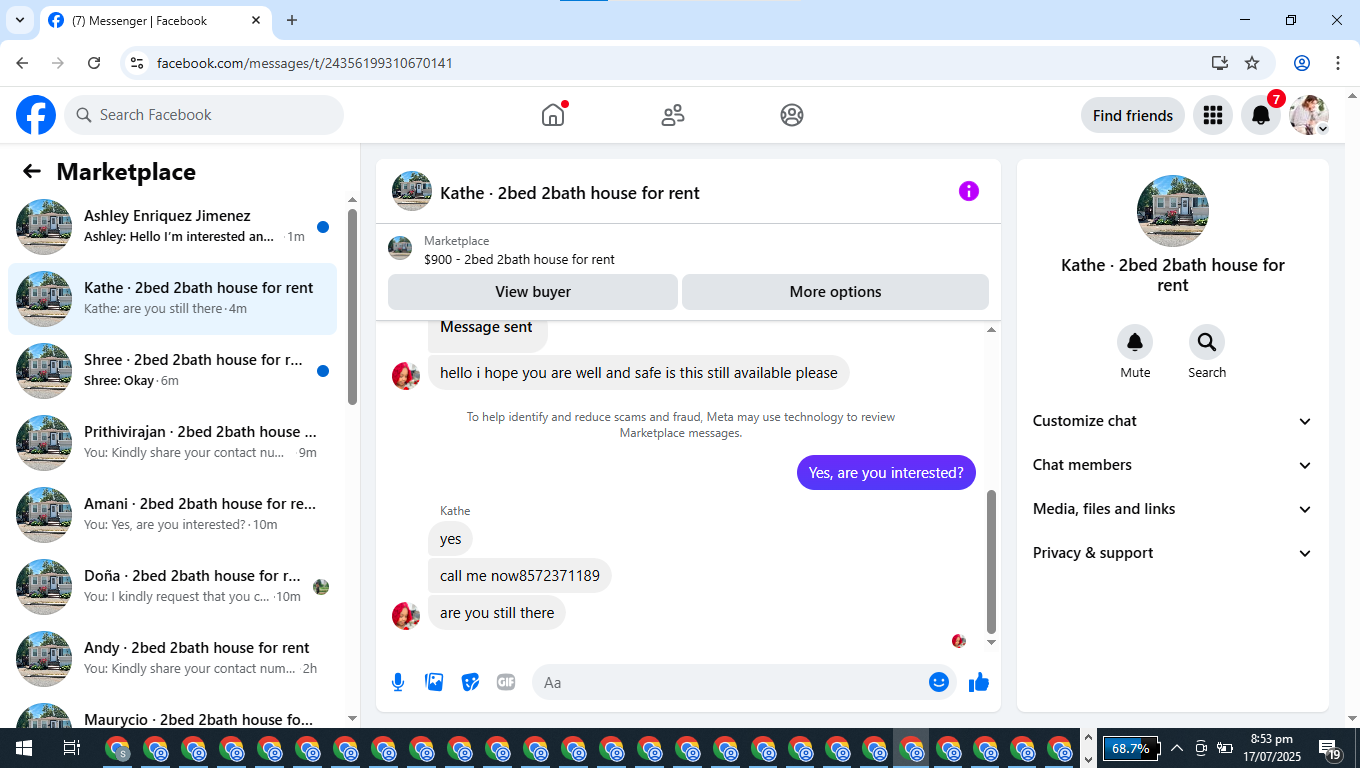
Task: View site information icon beside URL
Action: pos(138,63)
